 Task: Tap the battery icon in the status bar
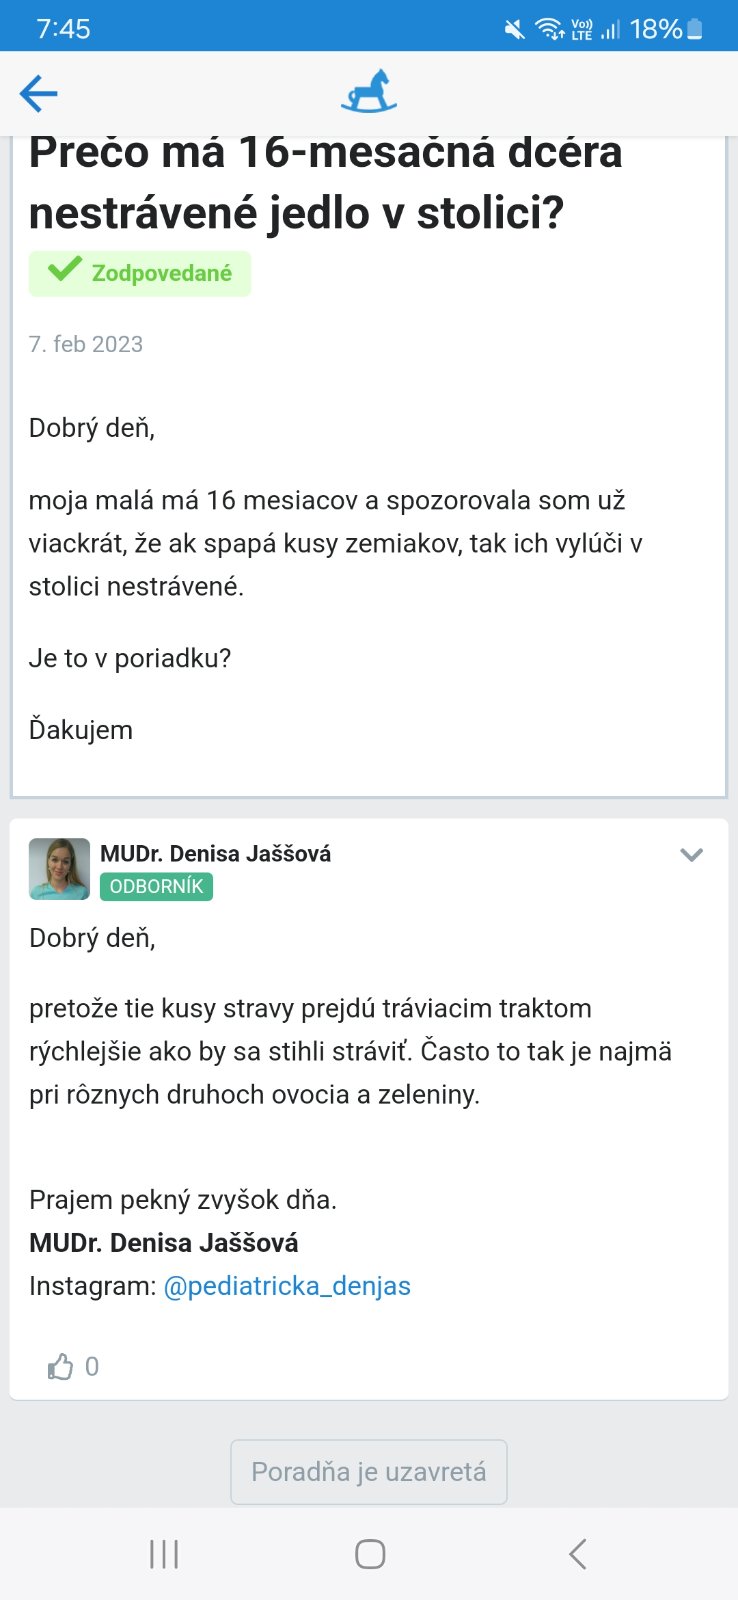[x=695, y=29]
